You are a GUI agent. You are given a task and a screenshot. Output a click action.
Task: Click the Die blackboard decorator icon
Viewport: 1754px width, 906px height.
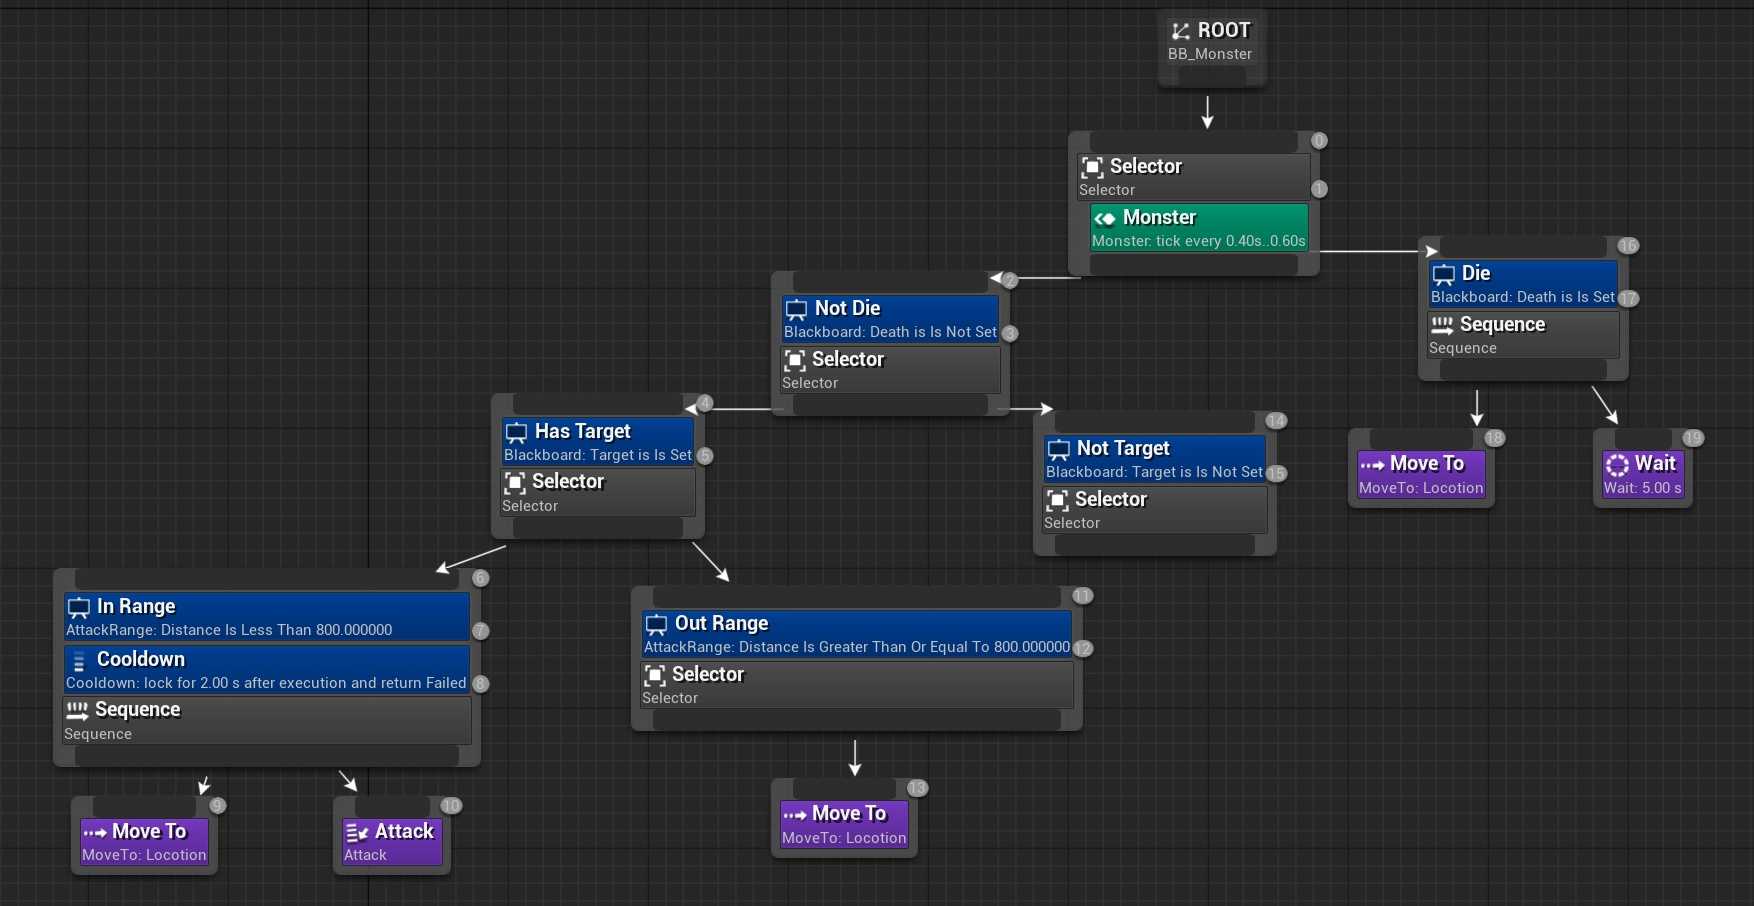coord(1444,274)
